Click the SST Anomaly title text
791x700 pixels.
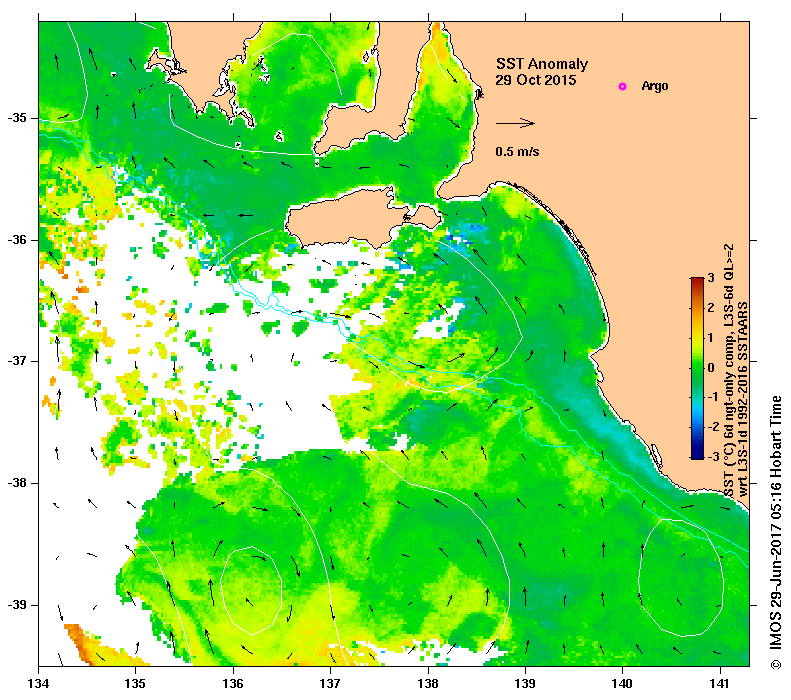pyautogui.click(x=542, y=64)
